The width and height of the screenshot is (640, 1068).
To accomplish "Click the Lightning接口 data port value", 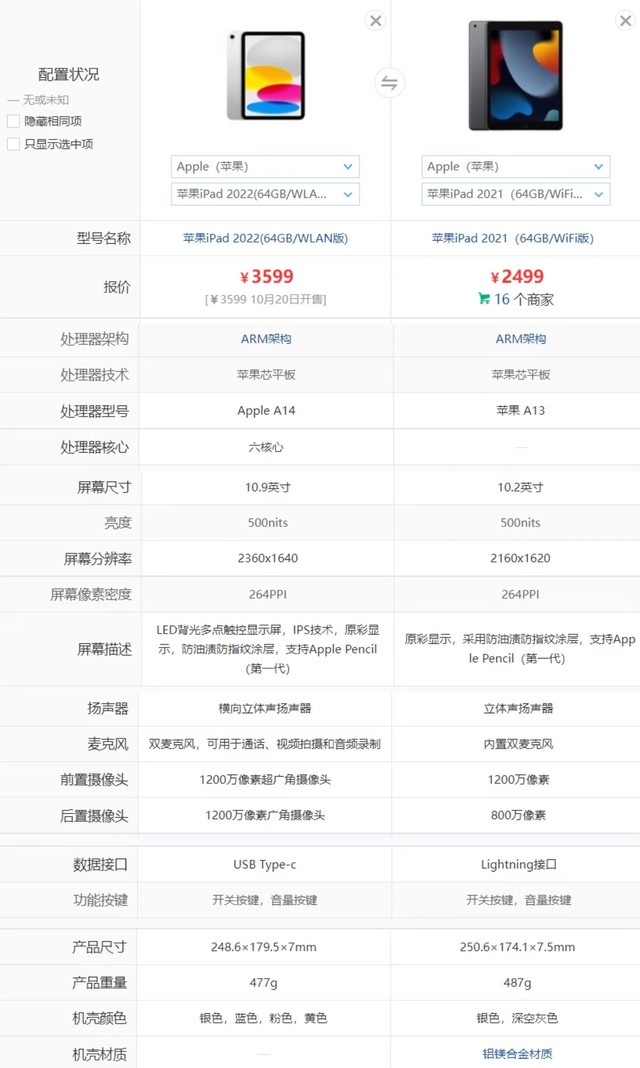I will pos(519,864).
